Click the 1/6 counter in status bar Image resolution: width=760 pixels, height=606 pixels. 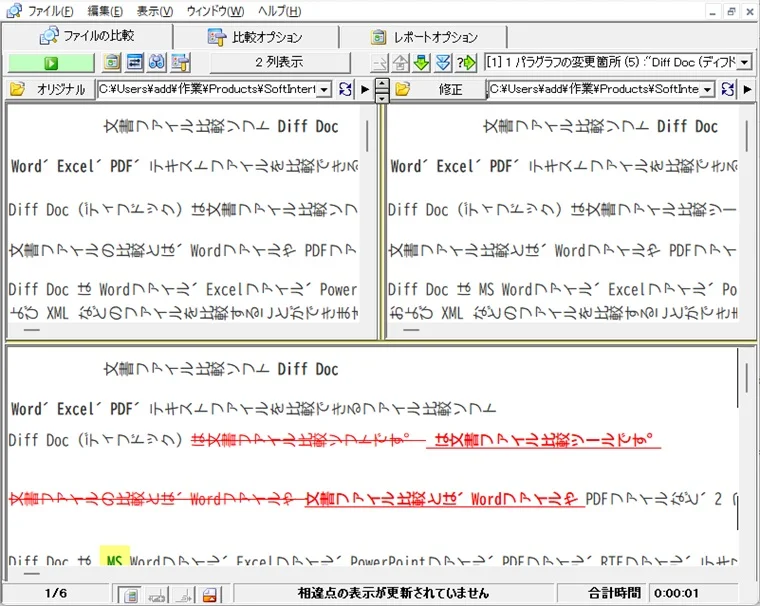point(56,593)
